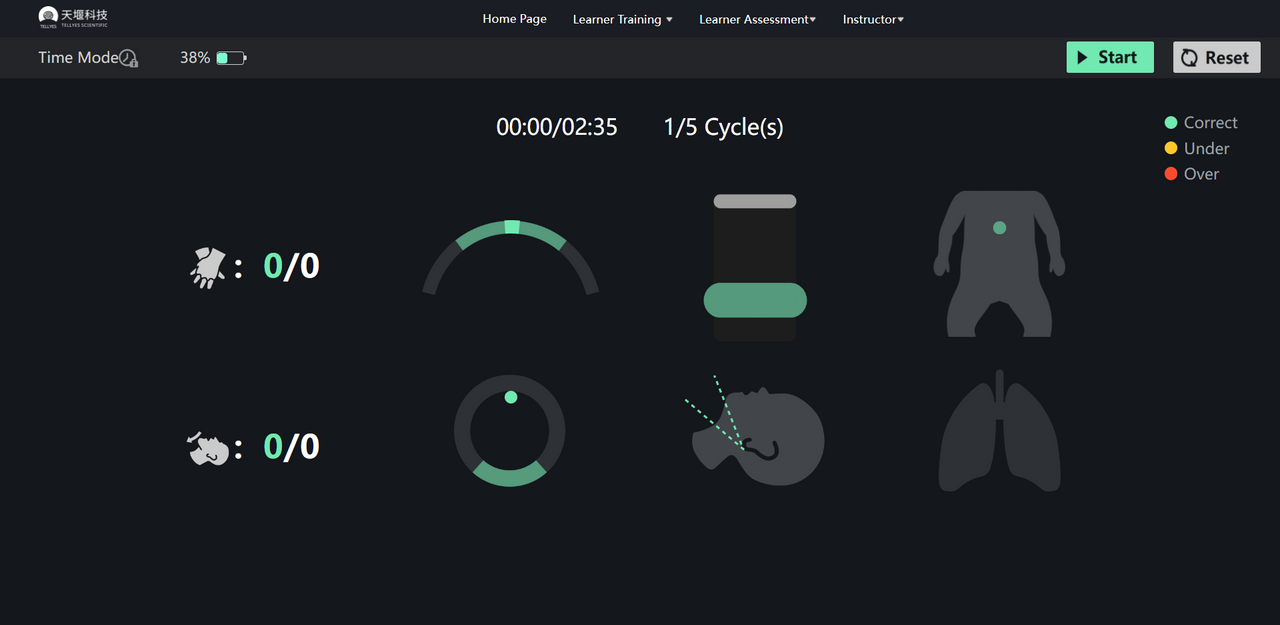Click the infant body hand-position figure
The width and height of the screenshot is (1280, 625).
point(999,263)
